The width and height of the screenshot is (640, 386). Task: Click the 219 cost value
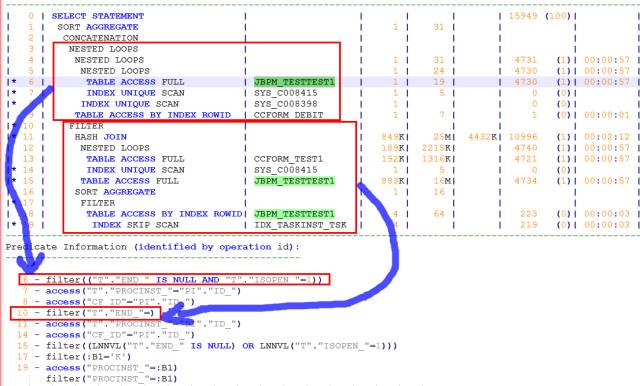[x=528, y=225]
